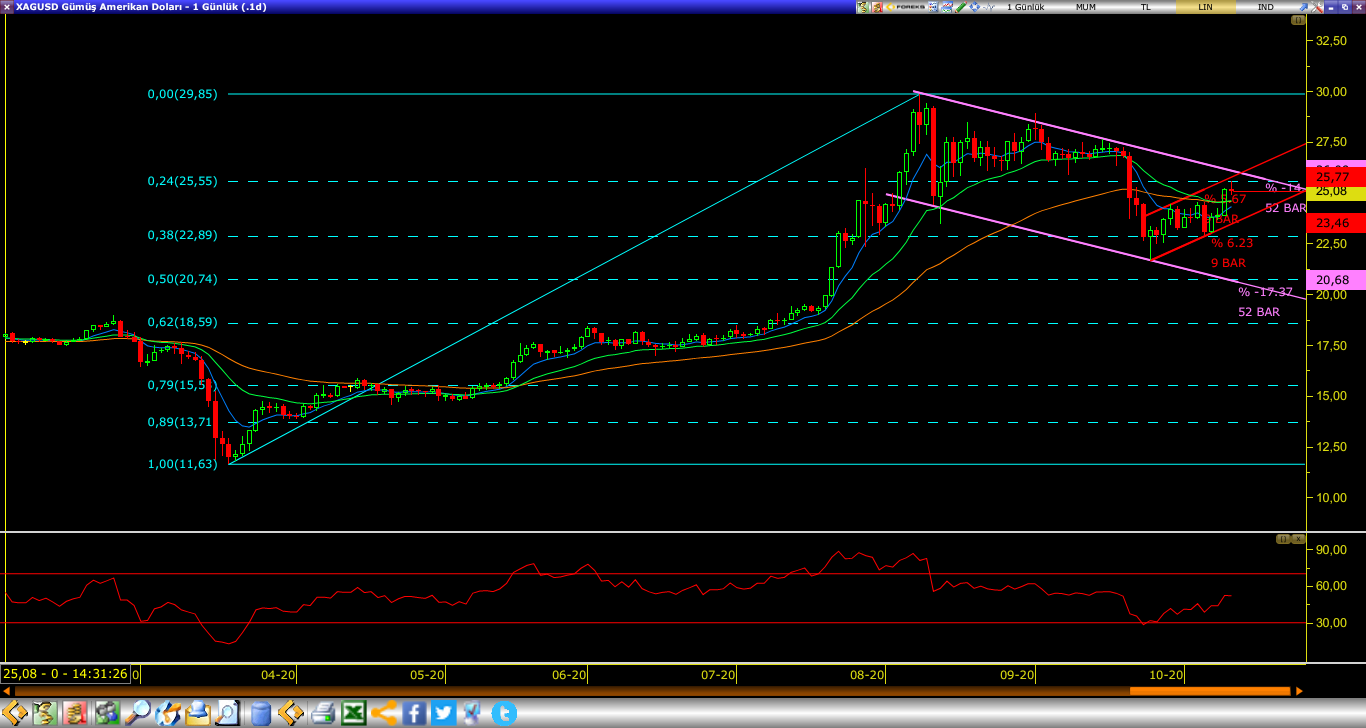This screenshot has width=1366, height=728.
Task: Click the blue arrow detach icon at top
Action: click(1303, 7)
